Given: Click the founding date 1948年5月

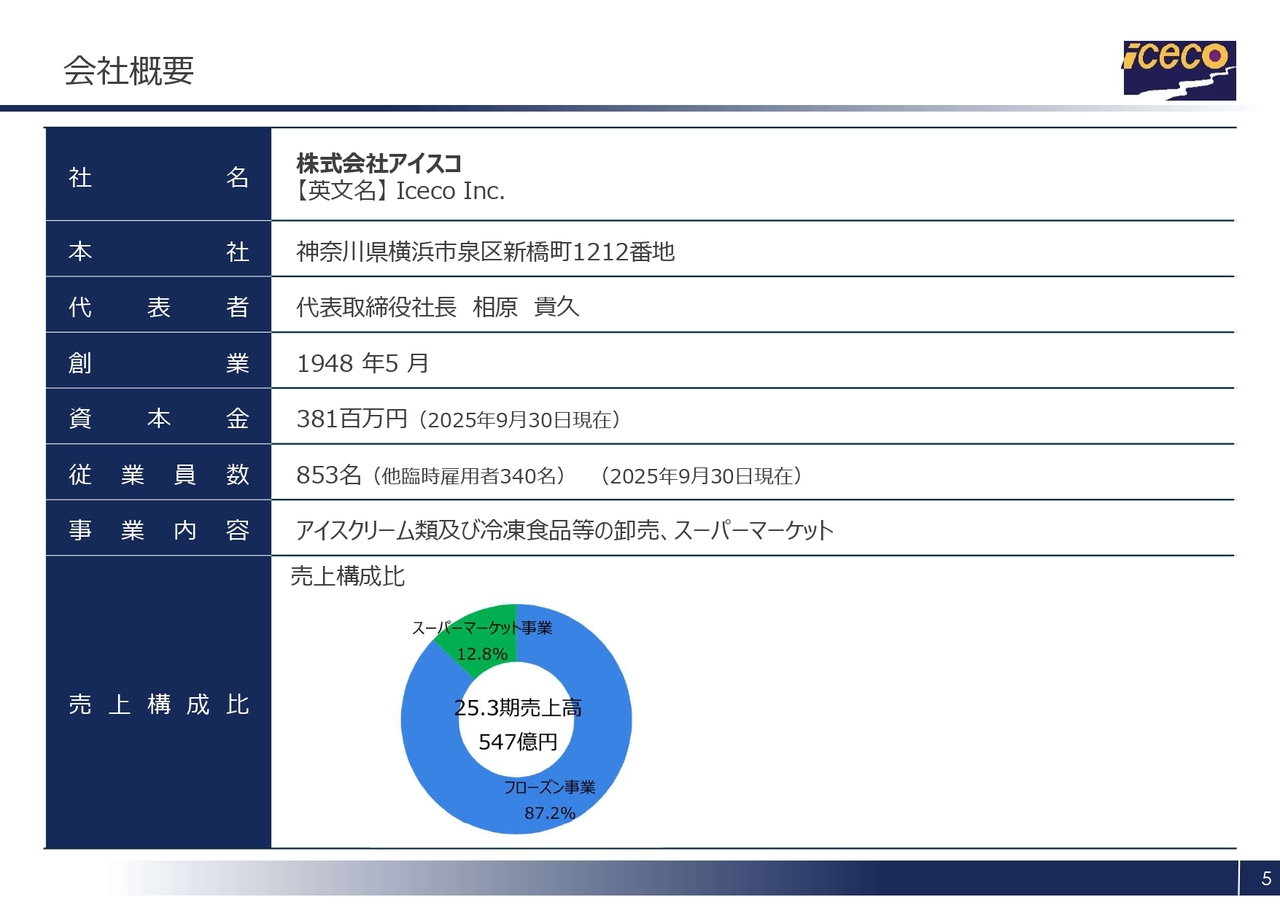Looking at the screenshot, I should (x=362, y=364).
